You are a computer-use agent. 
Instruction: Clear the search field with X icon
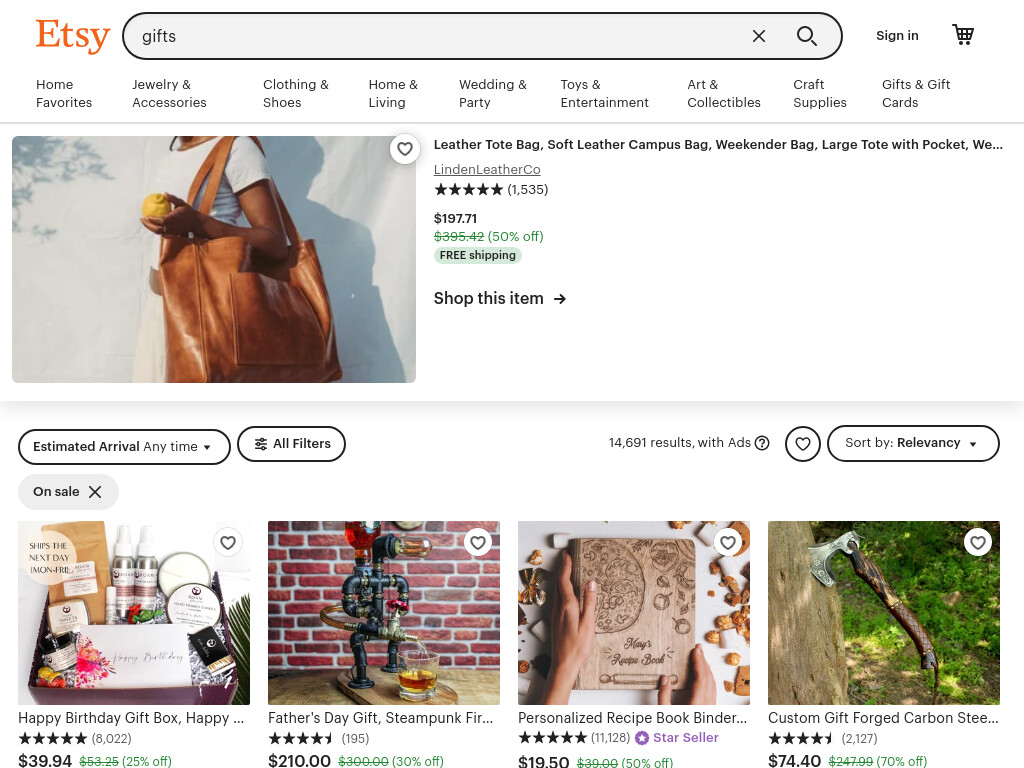[x=758, y=36]
